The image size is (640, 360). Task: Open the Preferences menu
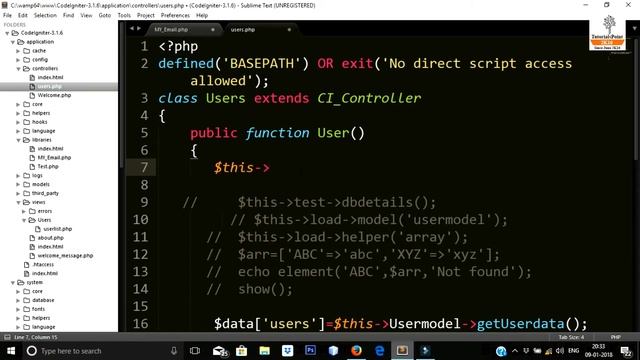click(175, 16)
